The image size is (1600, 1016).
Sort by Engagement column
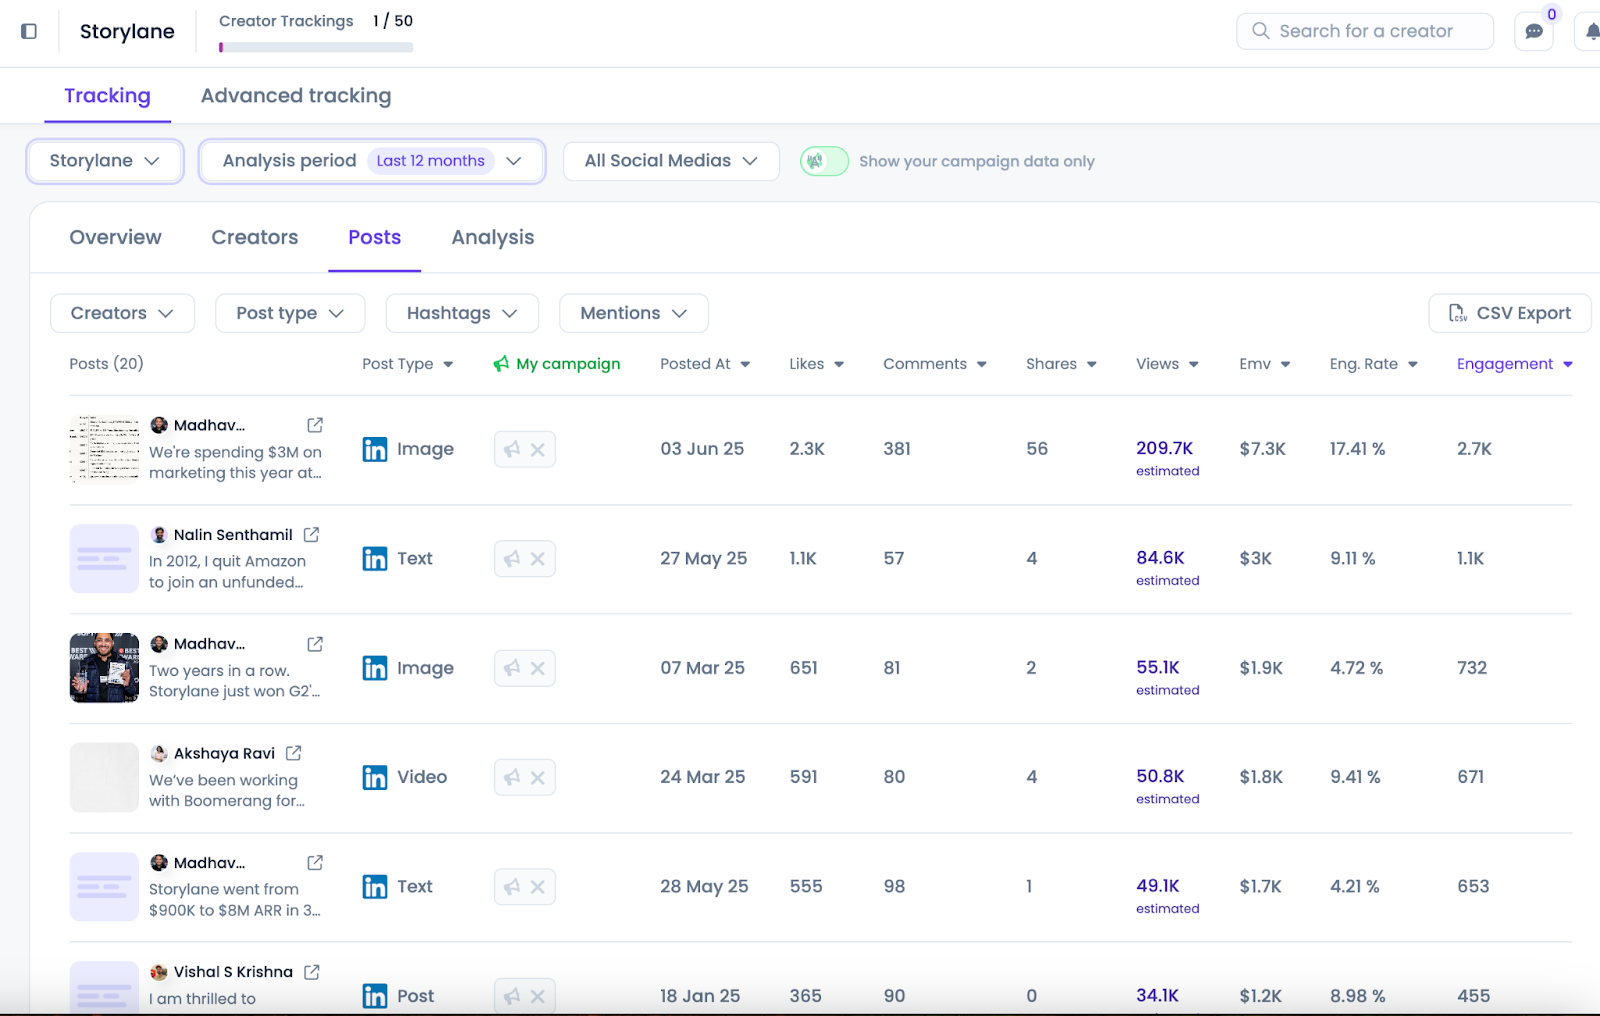(1515, 364)
